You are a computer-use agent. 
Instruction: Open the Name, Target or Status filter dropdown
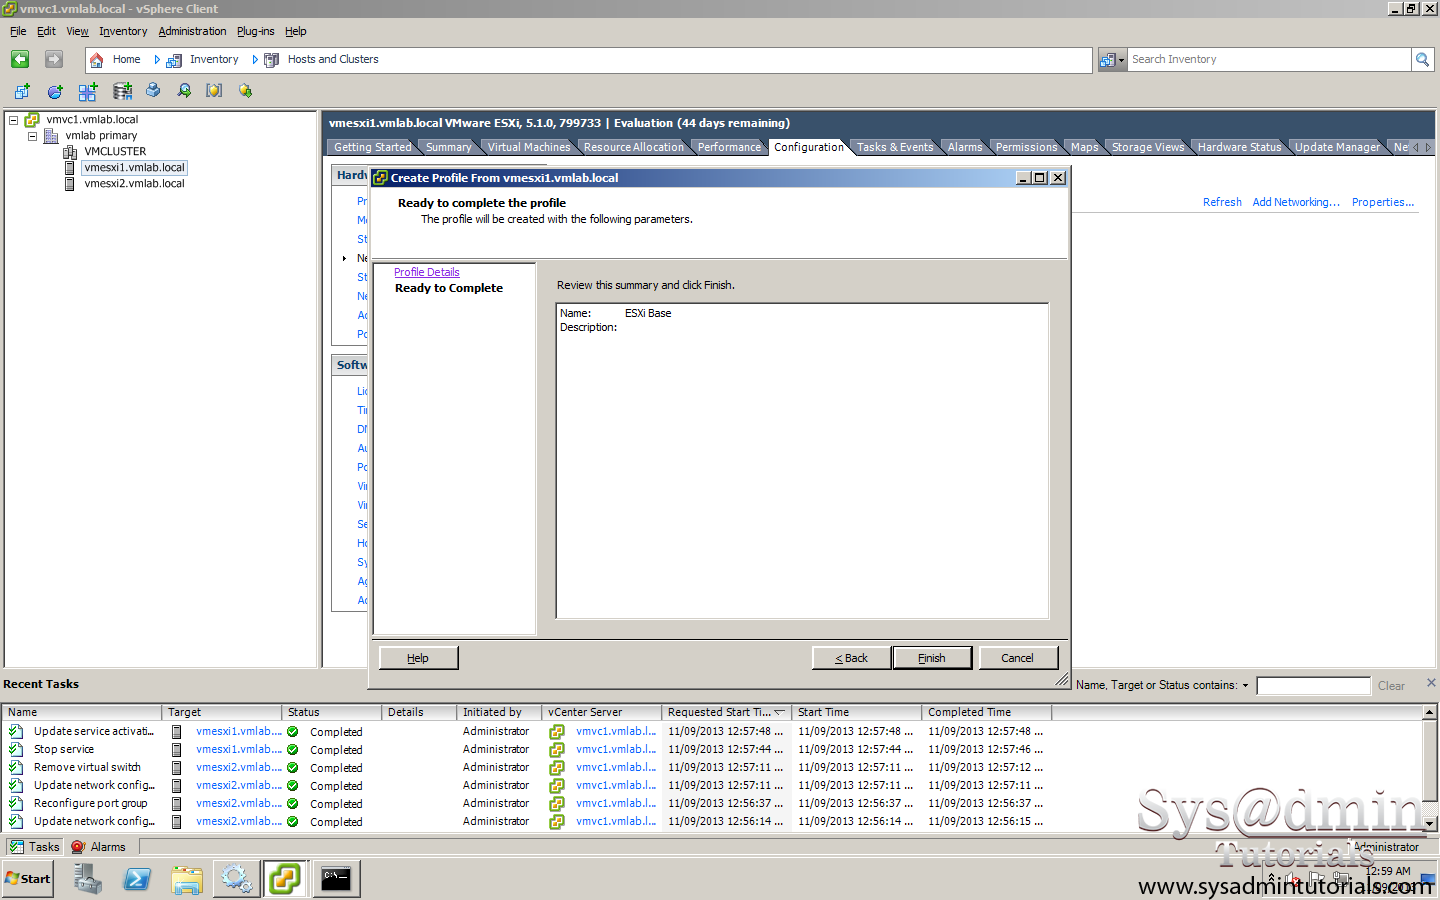coord(1245,686)
